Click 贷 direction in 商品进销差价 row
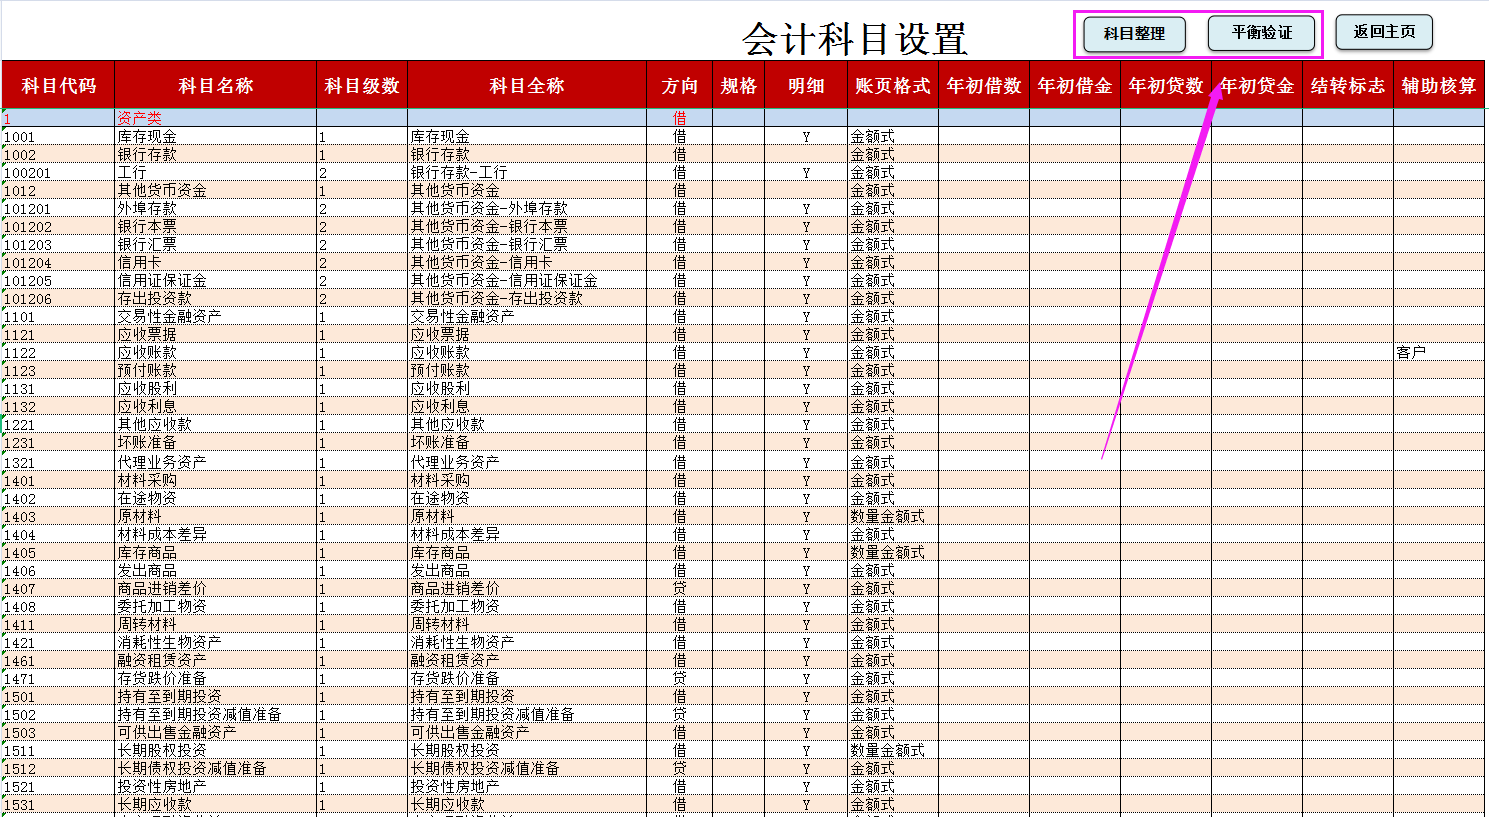 (680, 589)
